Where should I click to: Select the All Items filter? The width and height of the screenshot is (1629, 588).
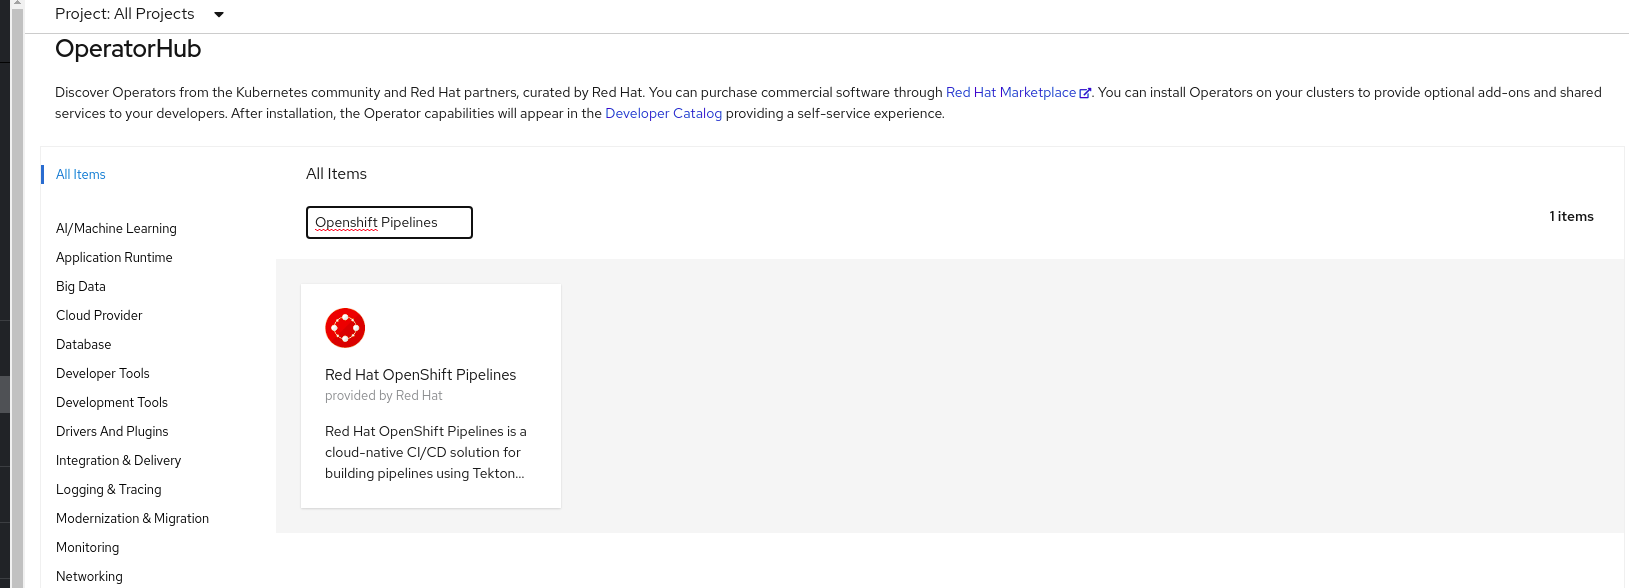pos(80,174)
